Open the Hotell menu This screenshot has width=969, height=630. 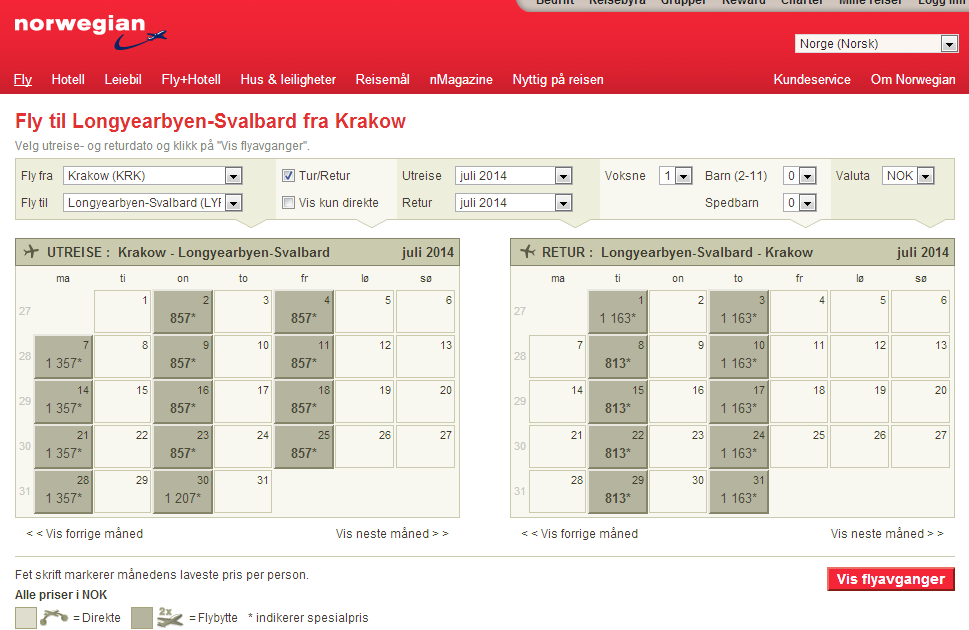pos(68,79)
